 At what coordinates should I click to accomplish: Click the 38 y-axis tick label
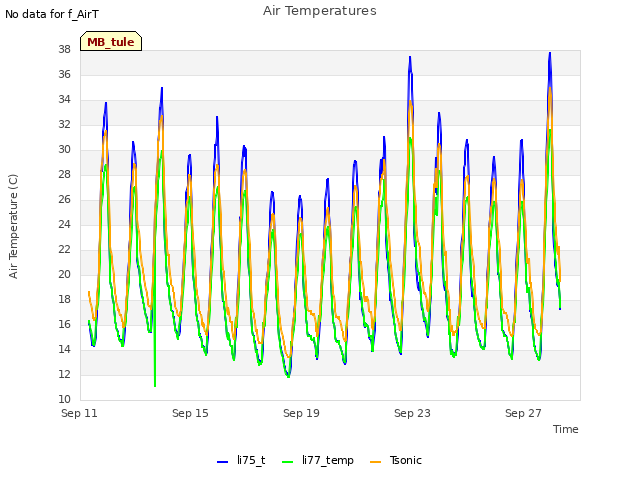pos(64,49)
